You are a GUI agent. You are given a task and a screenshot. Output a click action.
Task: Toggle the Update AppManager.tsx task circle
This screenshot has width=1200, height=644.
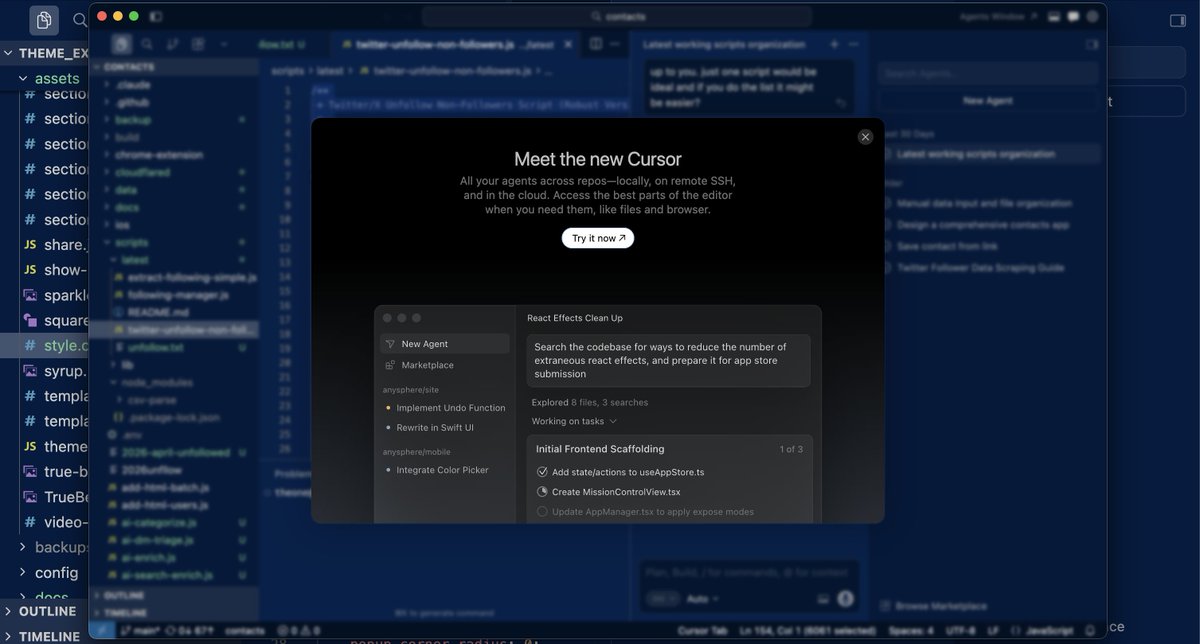tap(542, 512)
